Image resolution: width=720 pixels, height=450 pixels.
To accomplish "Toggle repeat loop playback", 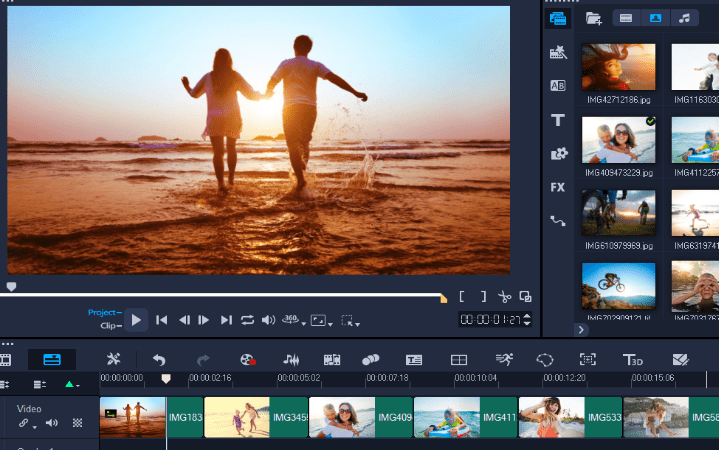I will (x=247, y=320).
